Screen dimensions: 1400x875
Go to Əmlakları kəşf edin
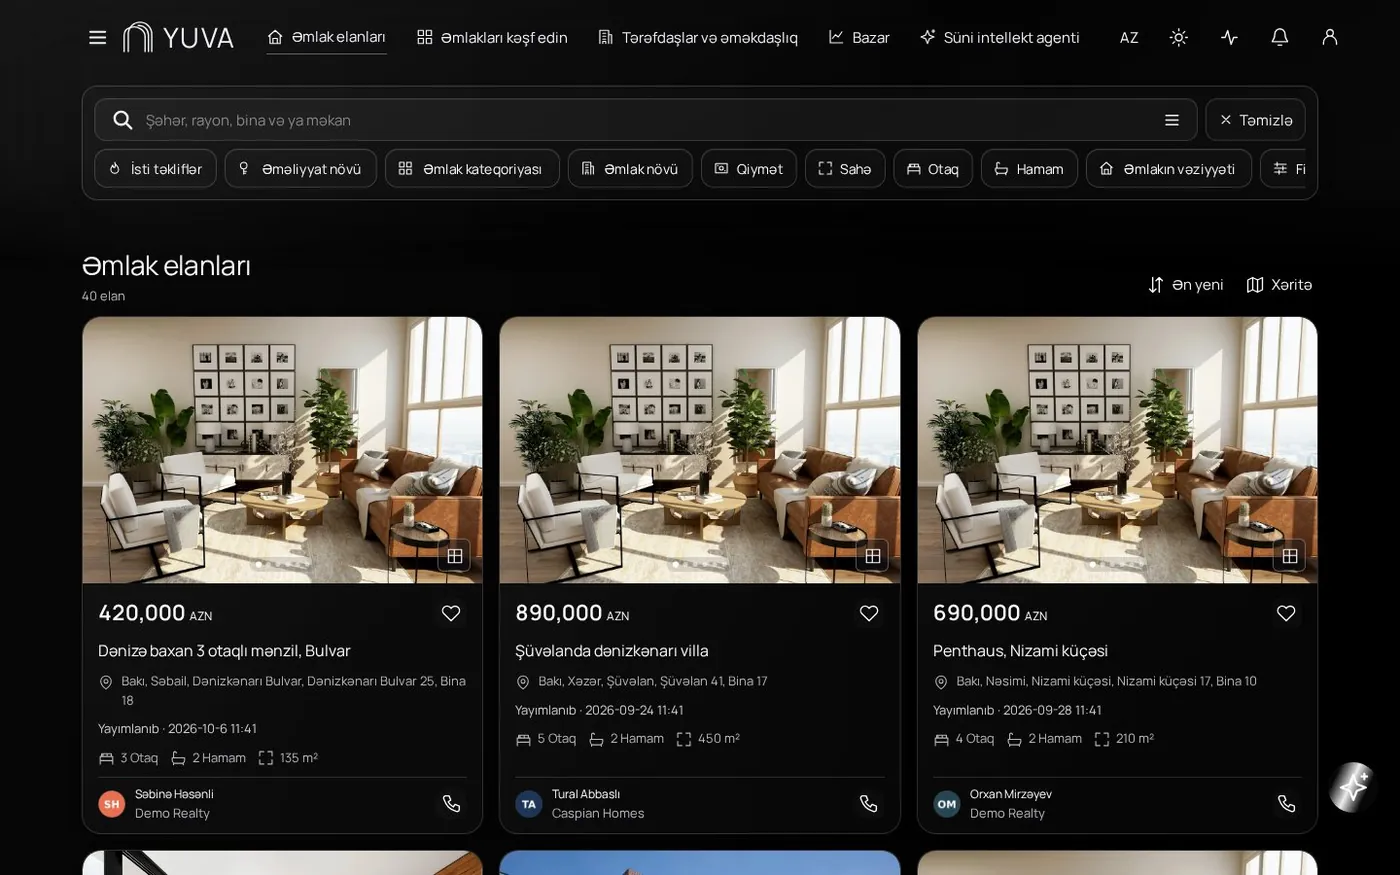coord(492,37)
